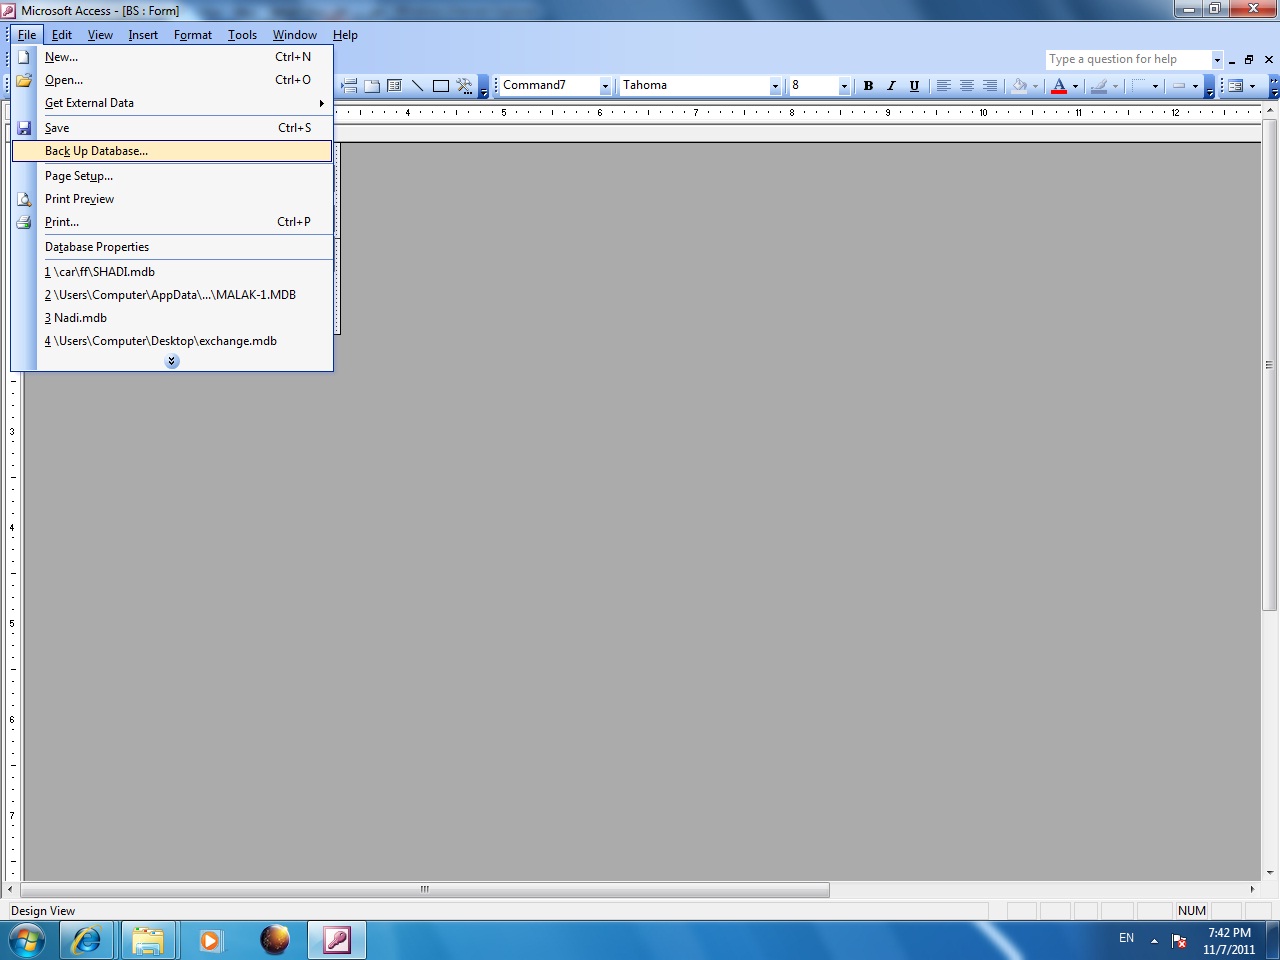Toggle Italic formatting
1280x960 pixels.
coord(891,86)
